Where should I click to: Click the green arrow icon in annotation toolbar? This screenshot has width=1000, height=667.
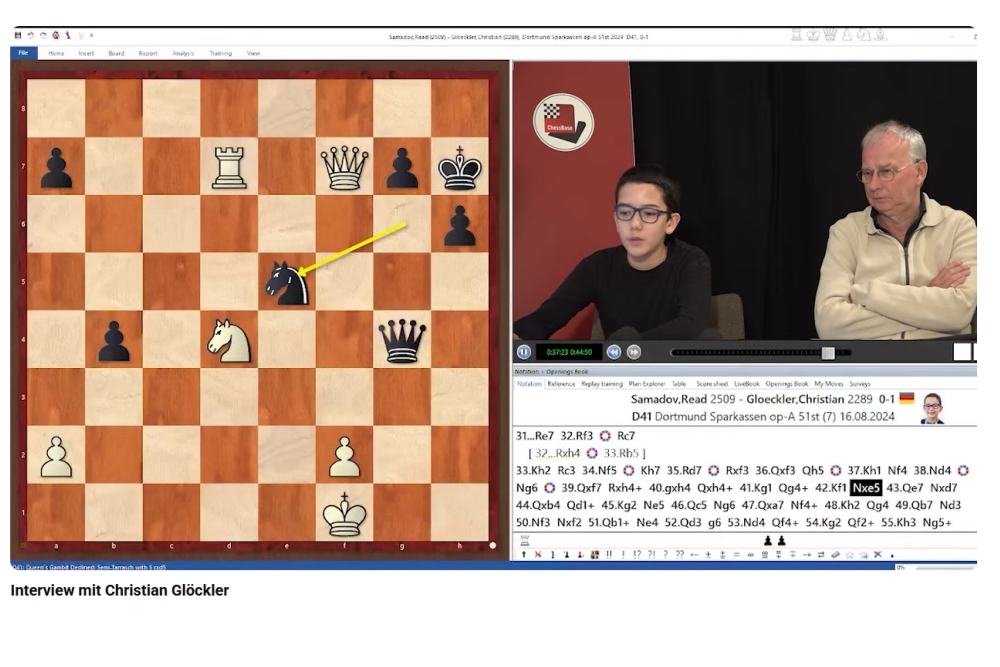(523, 555)
